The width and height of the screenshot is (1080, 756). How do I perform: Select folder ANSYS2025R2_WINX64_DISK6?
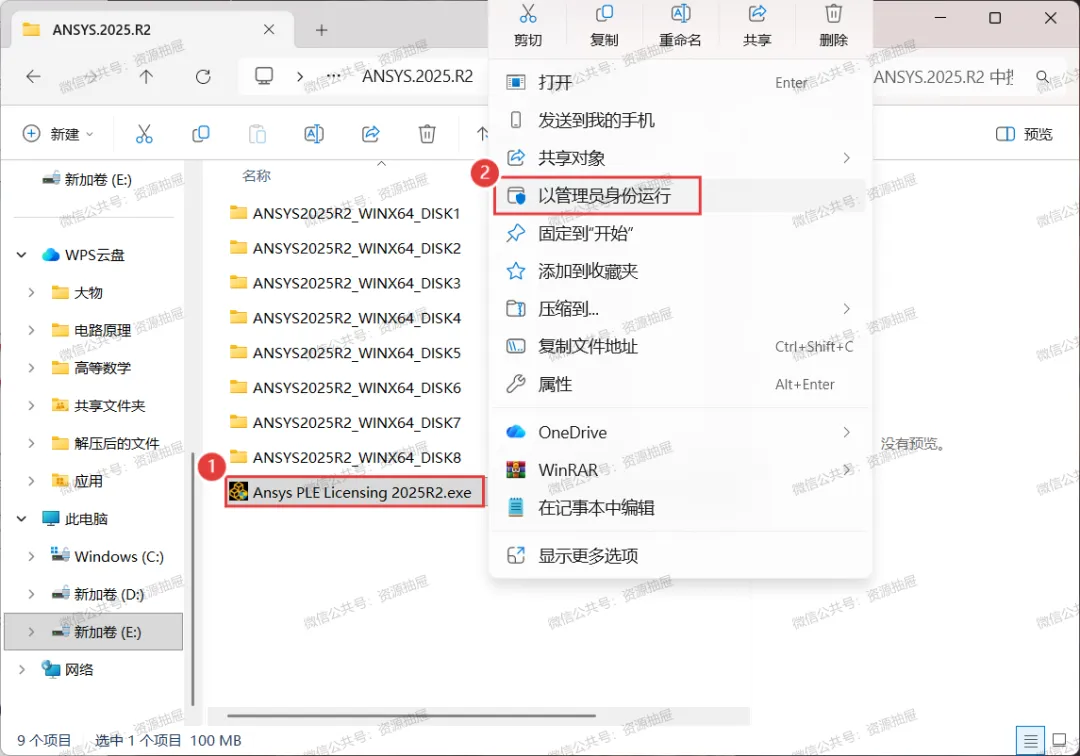click(345, 387)
